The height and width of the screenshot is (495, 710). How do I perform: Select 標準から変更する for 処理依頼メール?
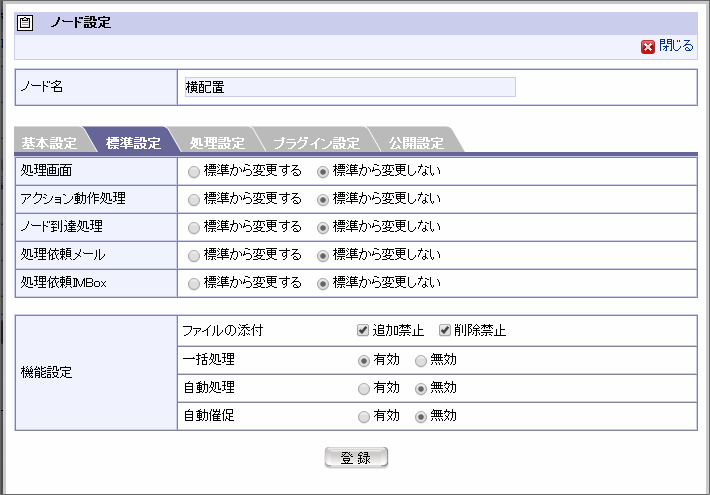(x=194, y=256)
